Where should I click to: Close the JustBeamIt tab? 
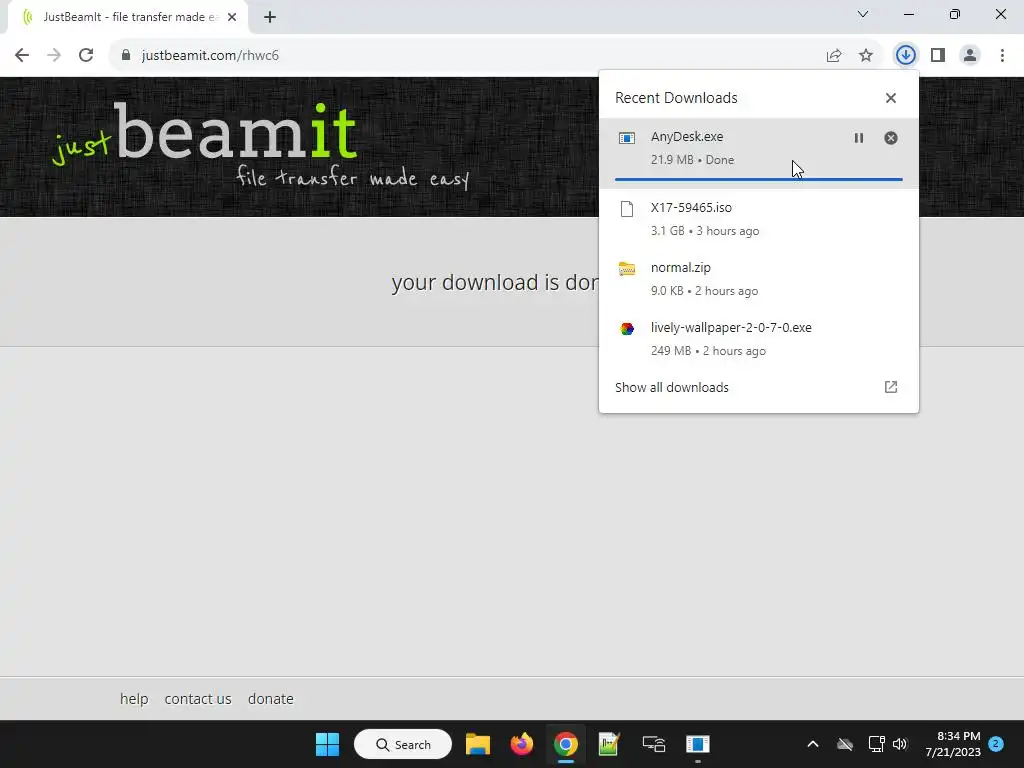[232, 17]
